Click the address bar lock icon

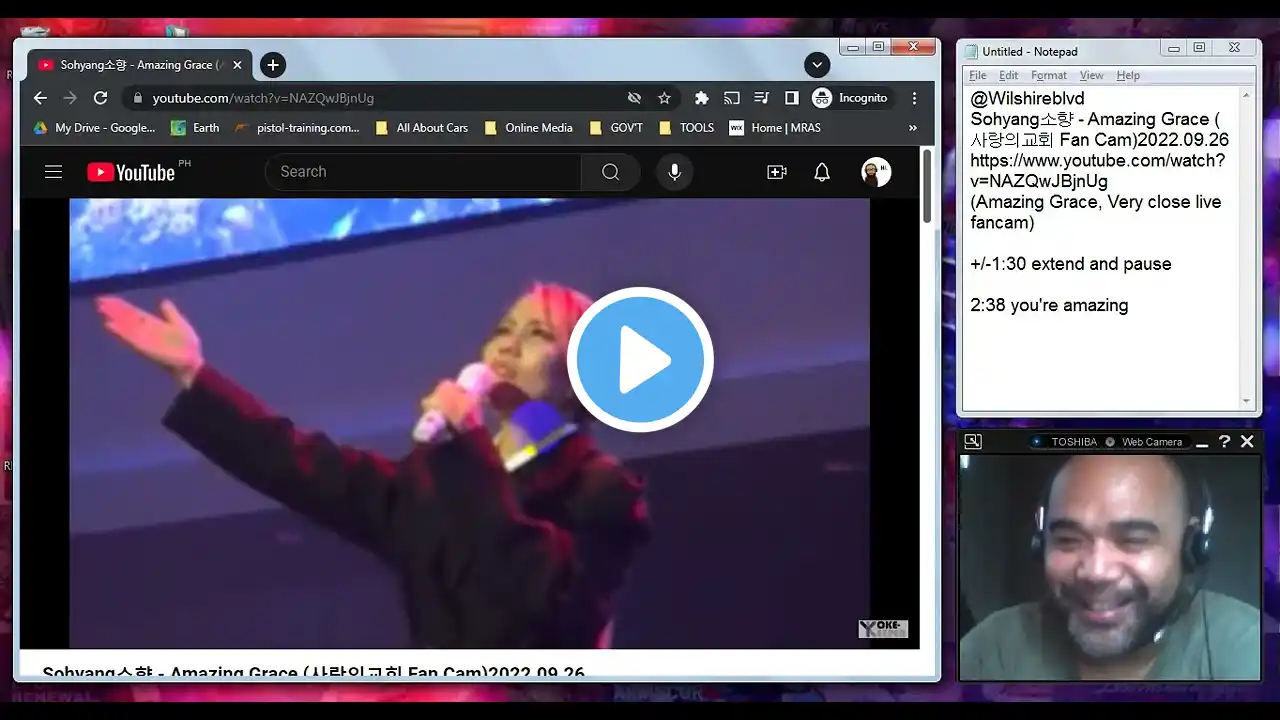tap(138, 98)
